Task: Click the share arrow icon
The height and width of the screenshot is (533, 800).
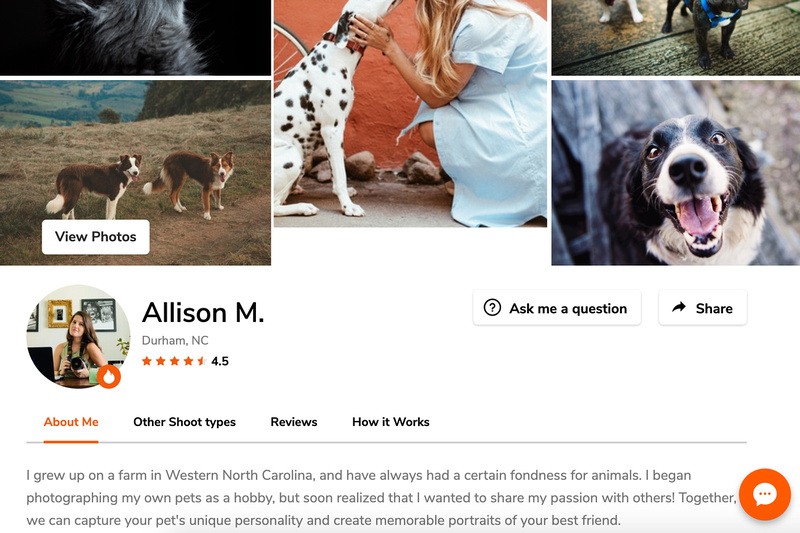Action: (x=679, y=308)
